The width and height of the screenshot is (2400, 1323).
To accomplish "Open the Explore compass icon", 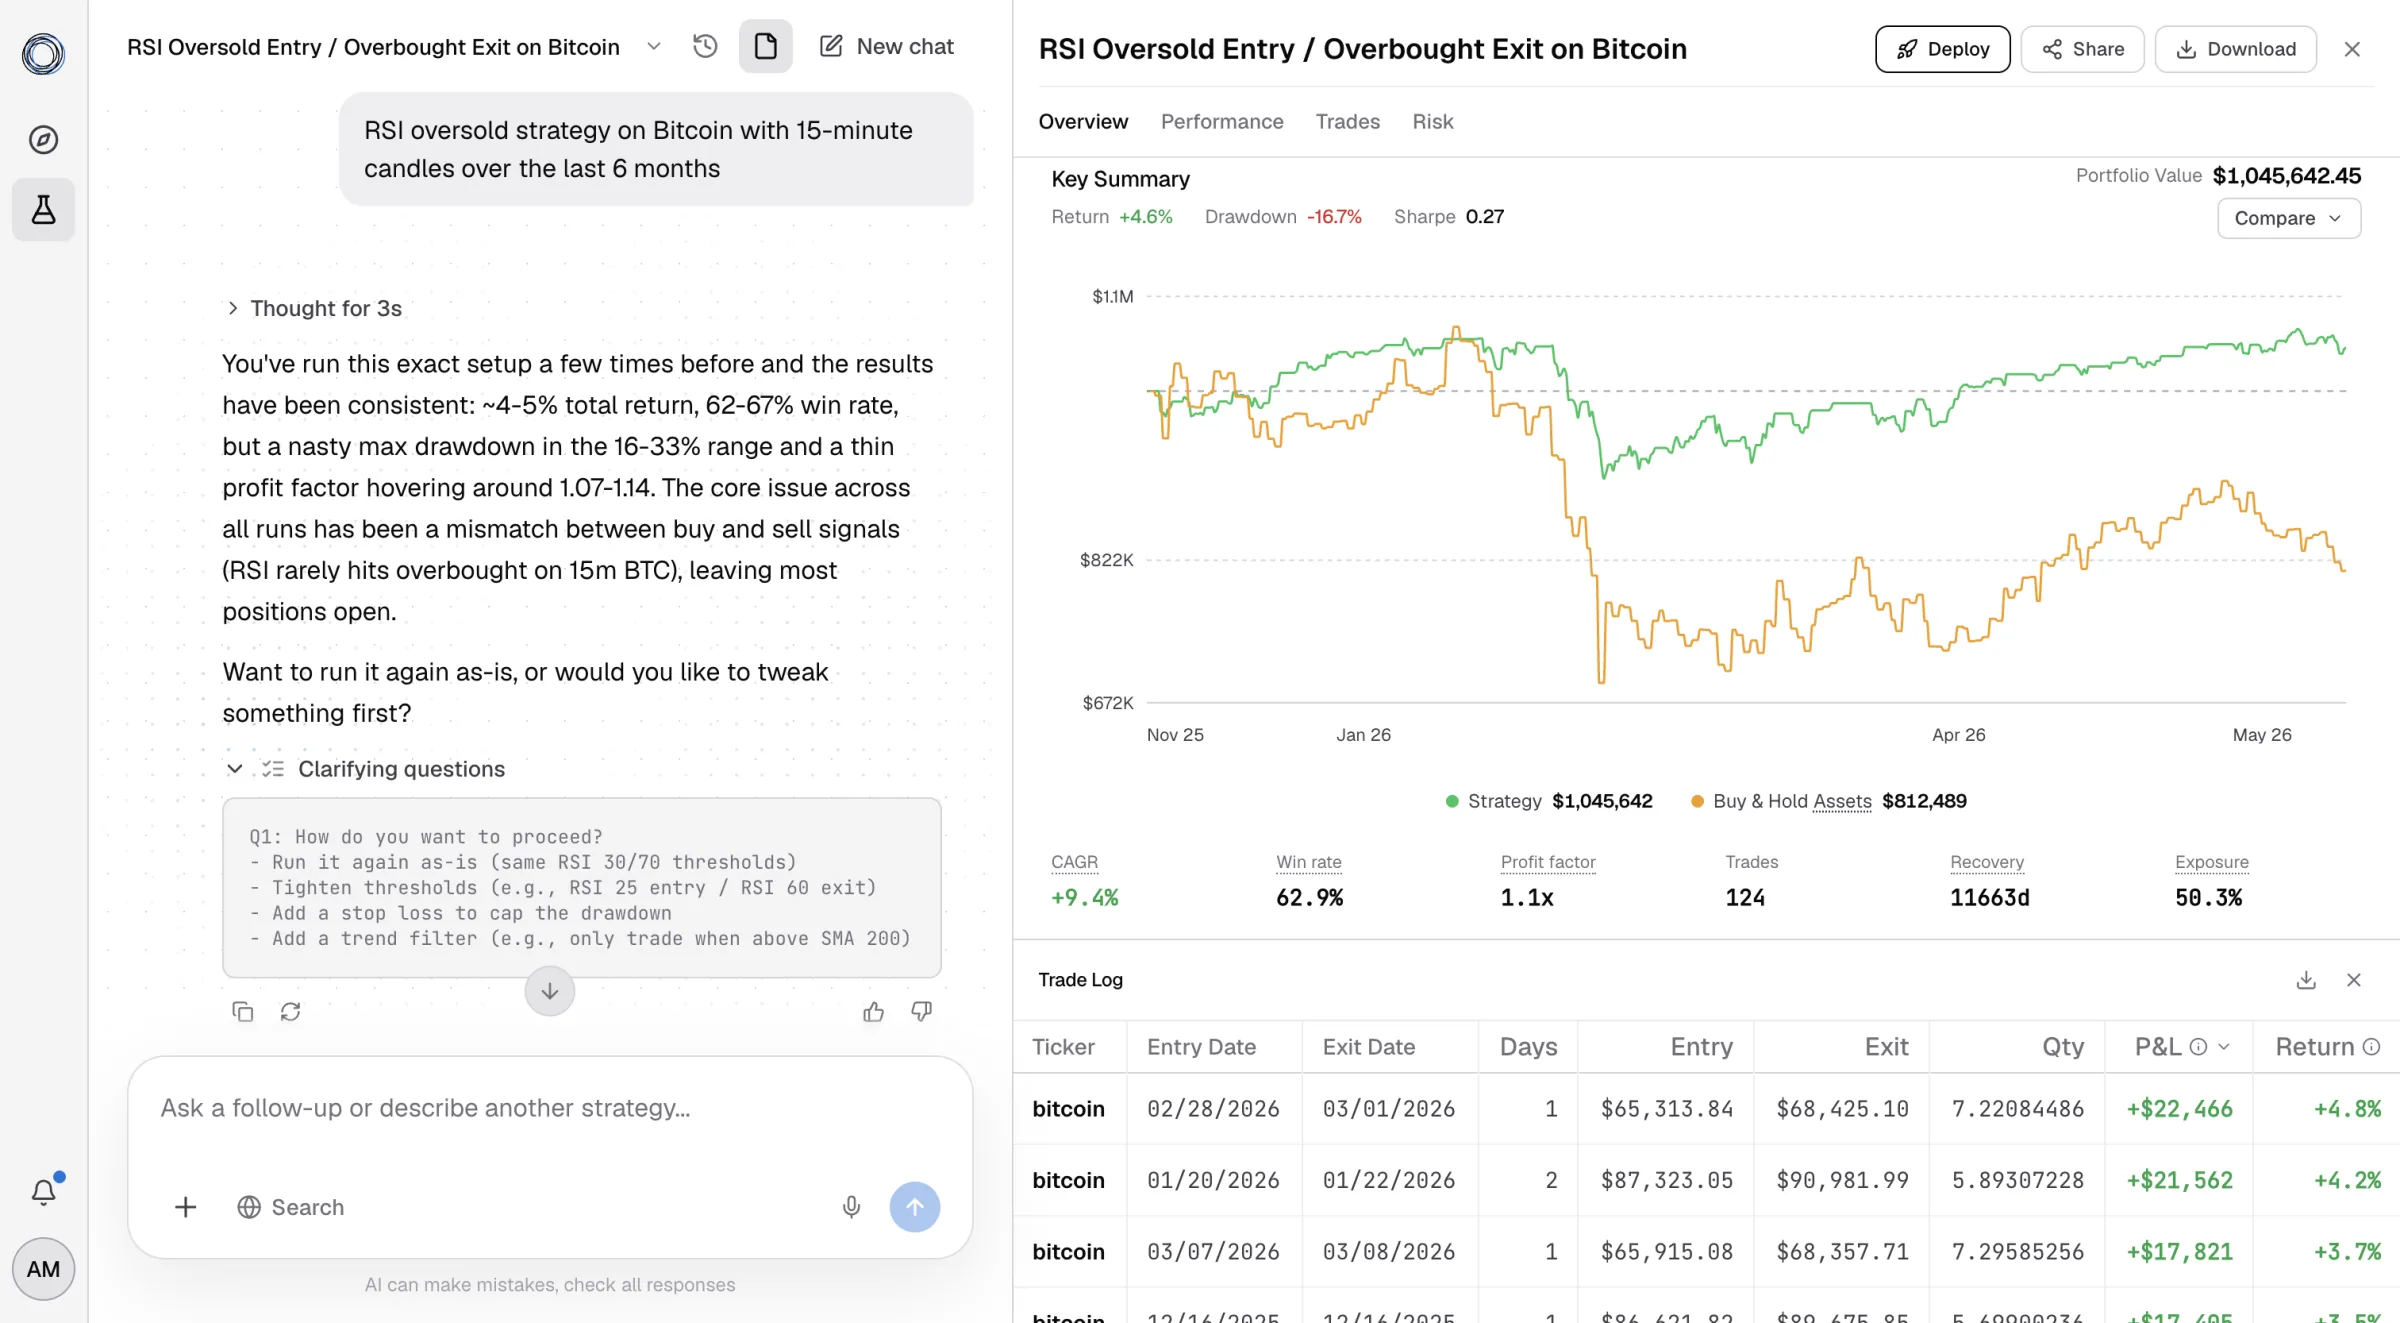I will [43, 140].
